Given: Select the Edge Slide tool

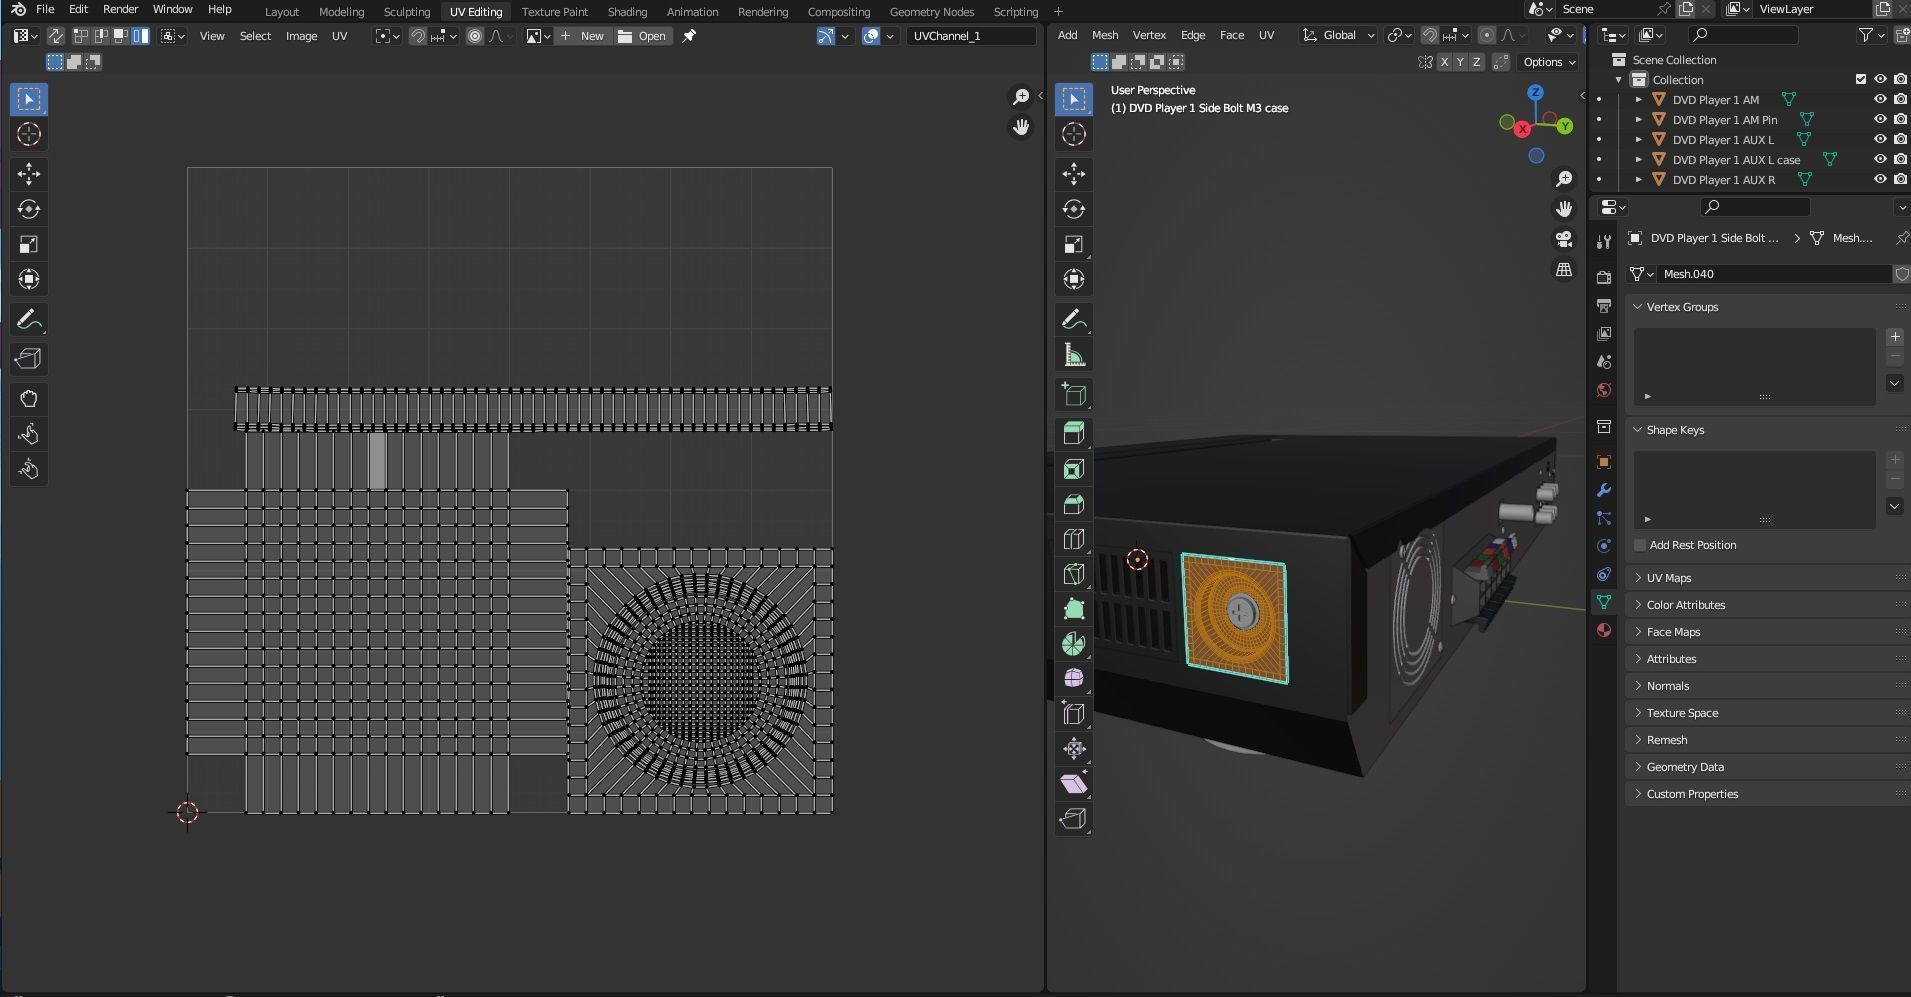Looking at the screenshot, I should (1074, 714).
